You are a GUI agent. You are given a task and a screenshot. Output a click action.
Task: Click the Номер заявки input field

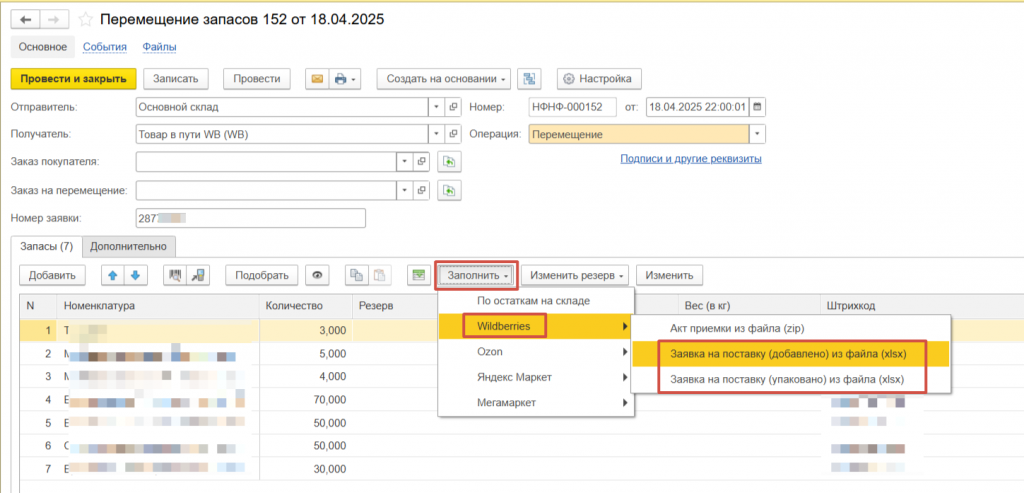250,218
